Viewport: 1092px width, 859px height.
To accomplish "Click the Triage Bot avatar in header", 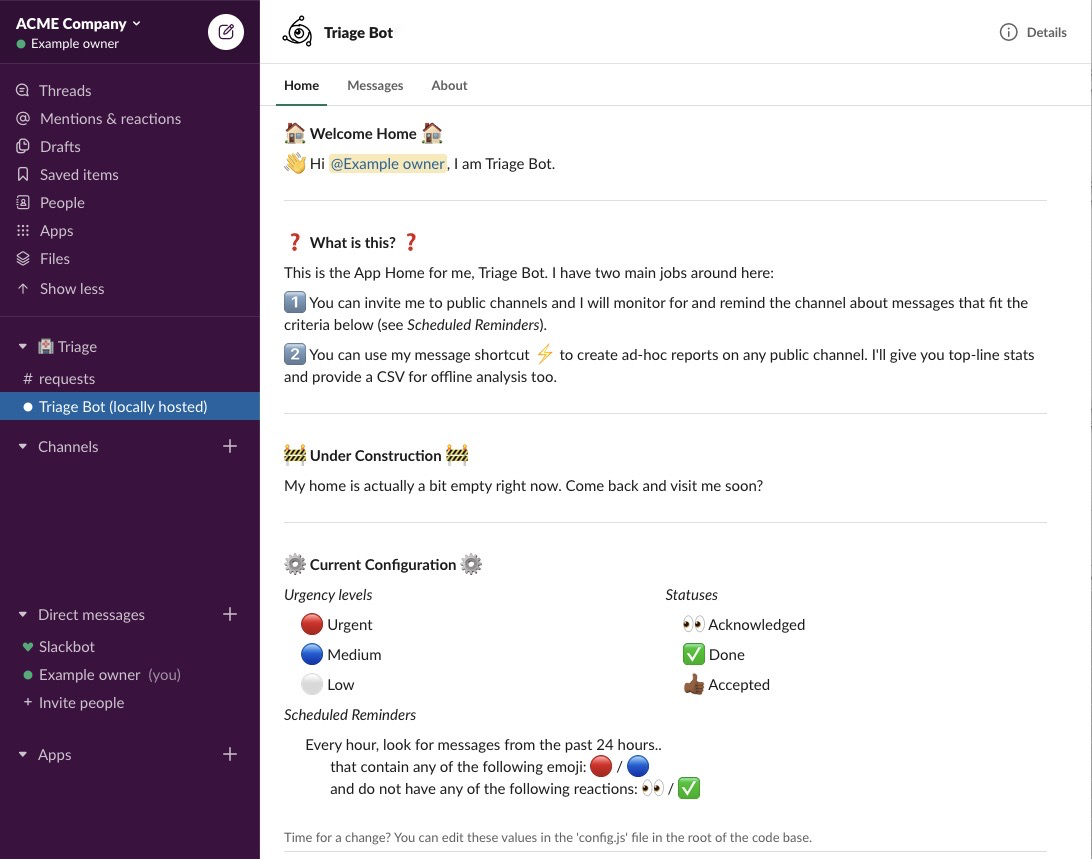I will [297, 32].
